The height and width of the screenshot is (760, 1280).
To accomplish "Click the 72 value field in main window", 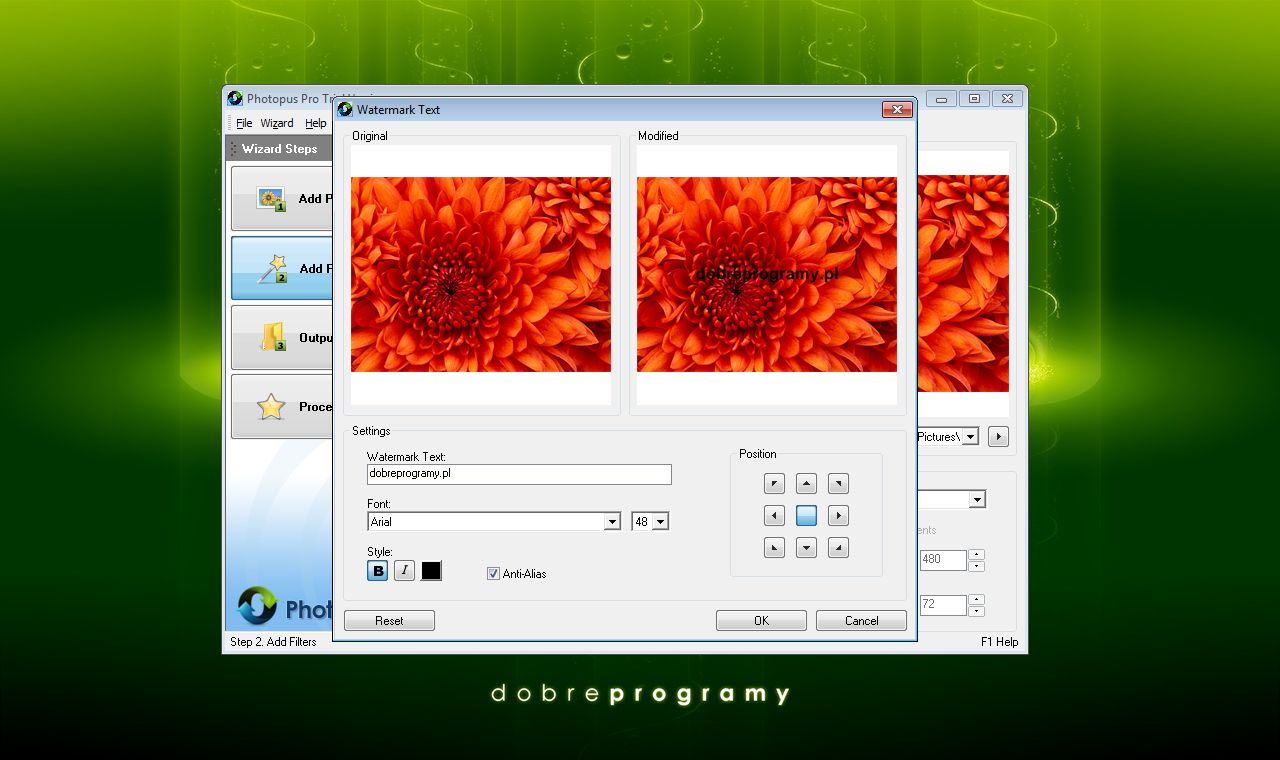I will [942, 605].
